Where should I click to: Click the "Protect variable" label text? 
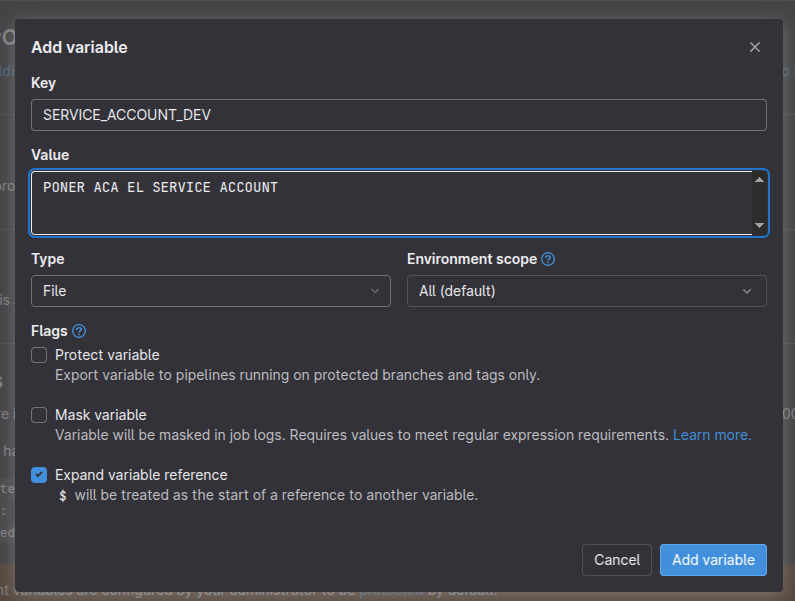pyautogui.click(x=107, y=355)
